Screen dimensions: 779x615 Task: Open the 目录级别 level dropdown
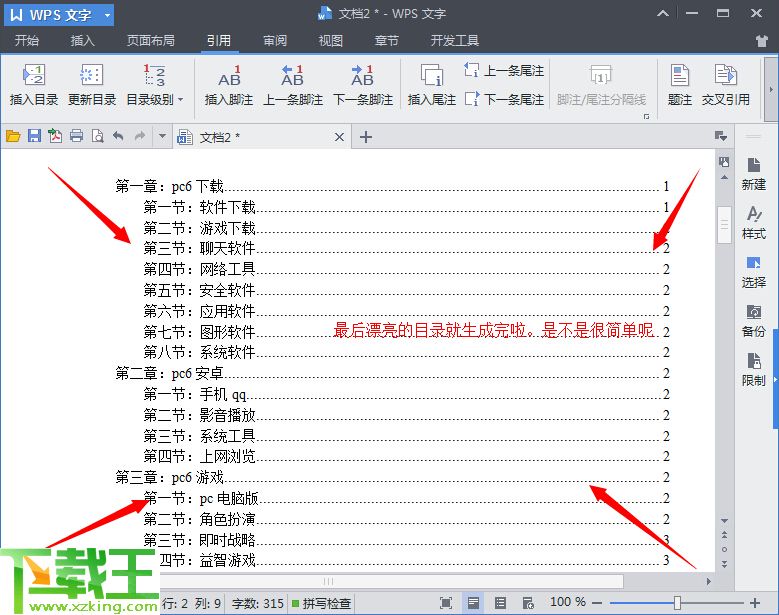155,85
